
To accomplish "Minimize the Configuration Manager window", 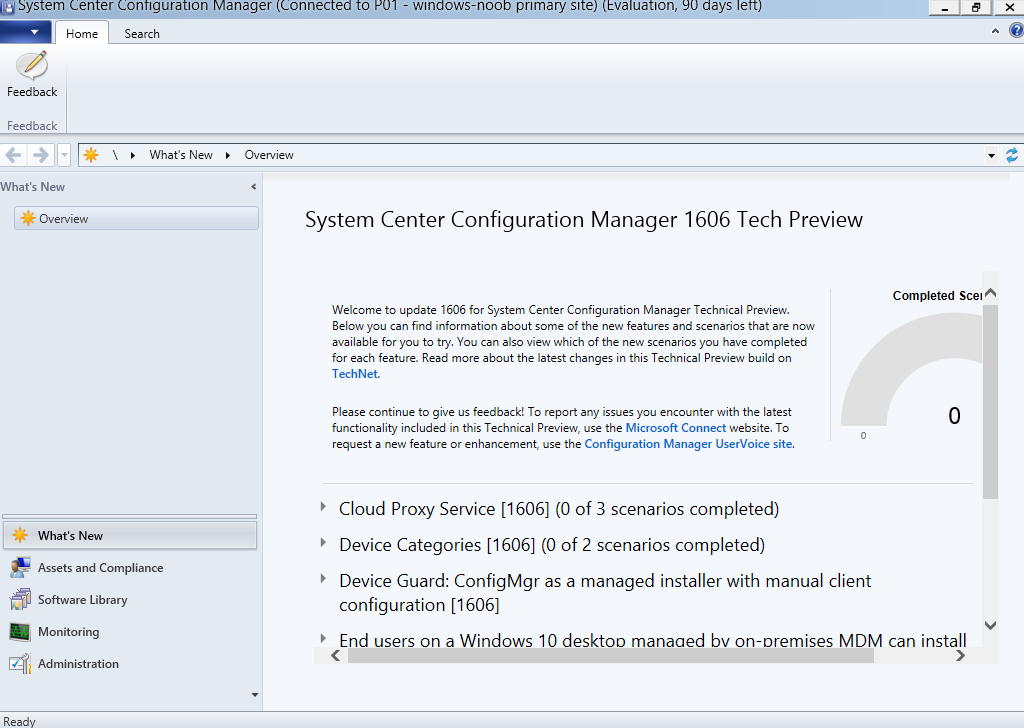I will [945, 8].
